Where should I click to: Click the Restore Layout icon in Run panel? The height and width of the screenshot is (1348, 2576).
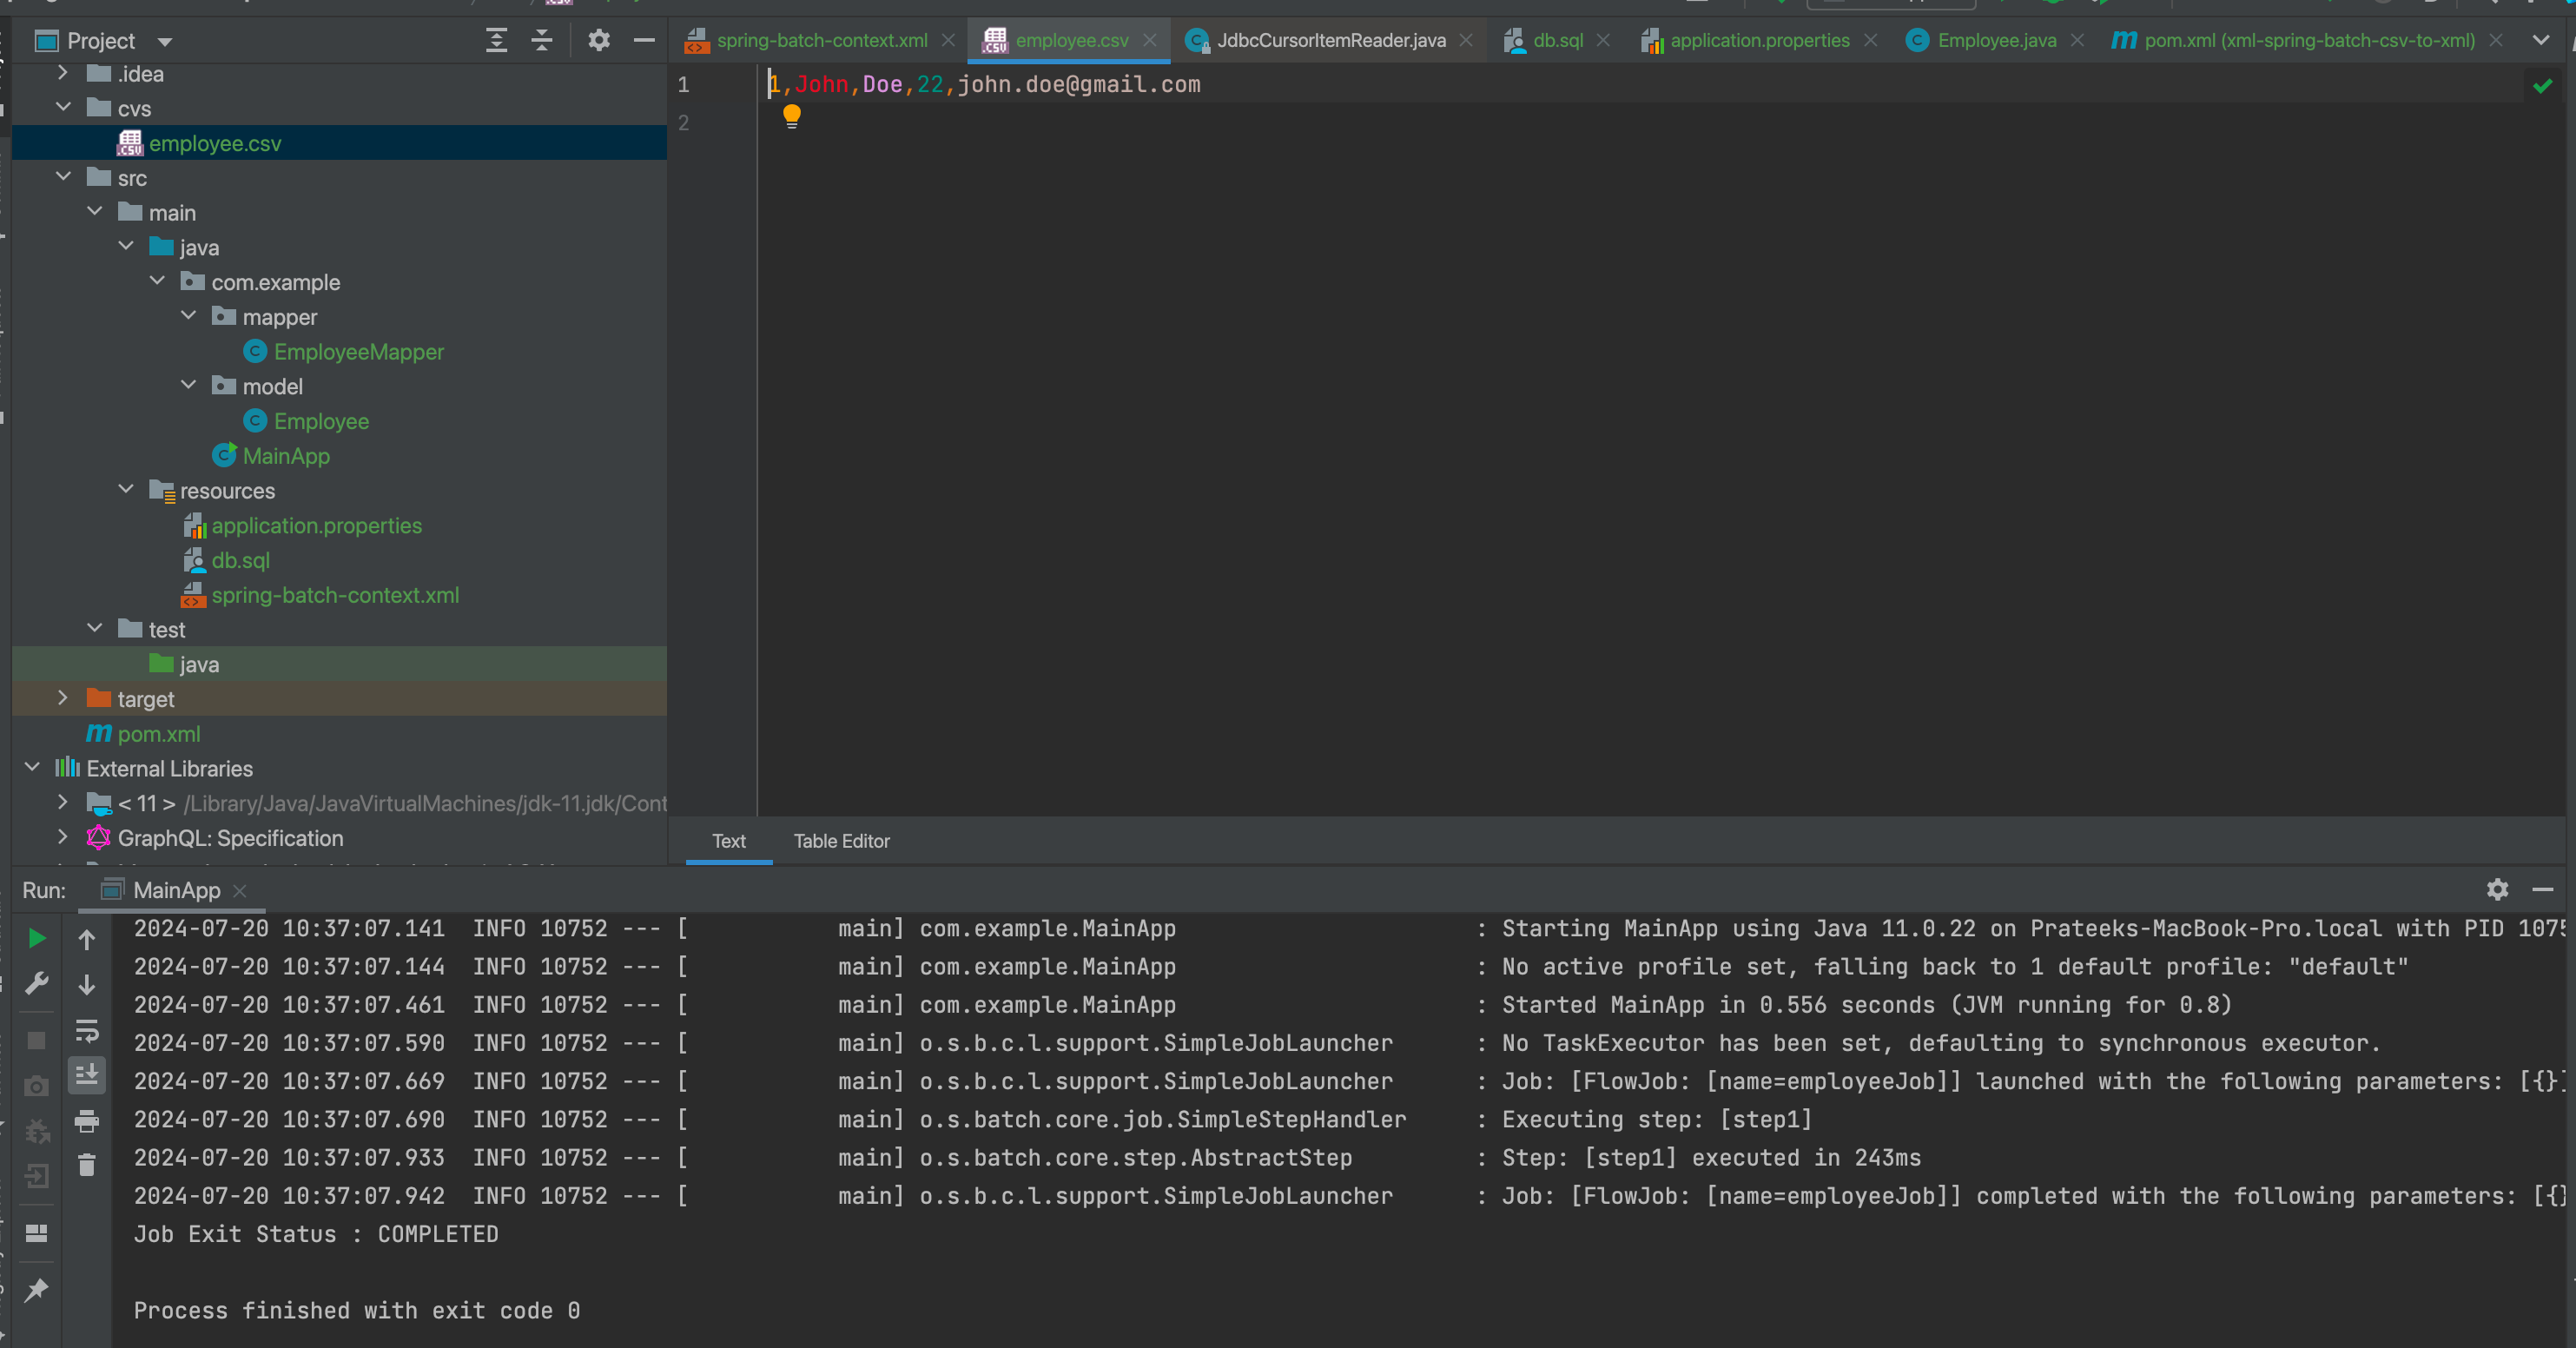(37, 1233)
